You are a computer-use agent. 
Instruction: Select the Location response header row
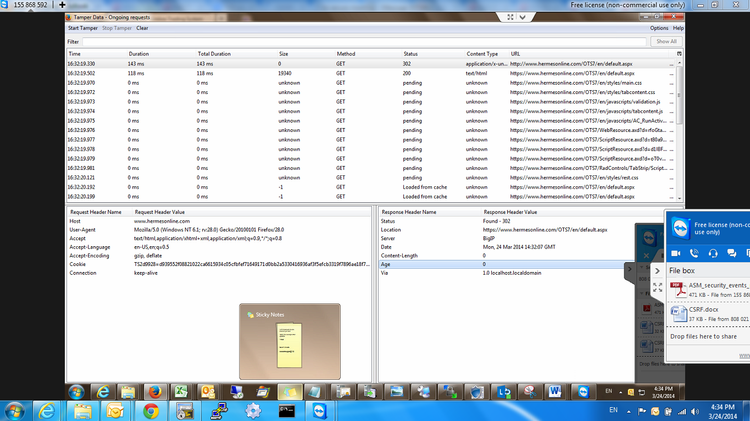506,230
